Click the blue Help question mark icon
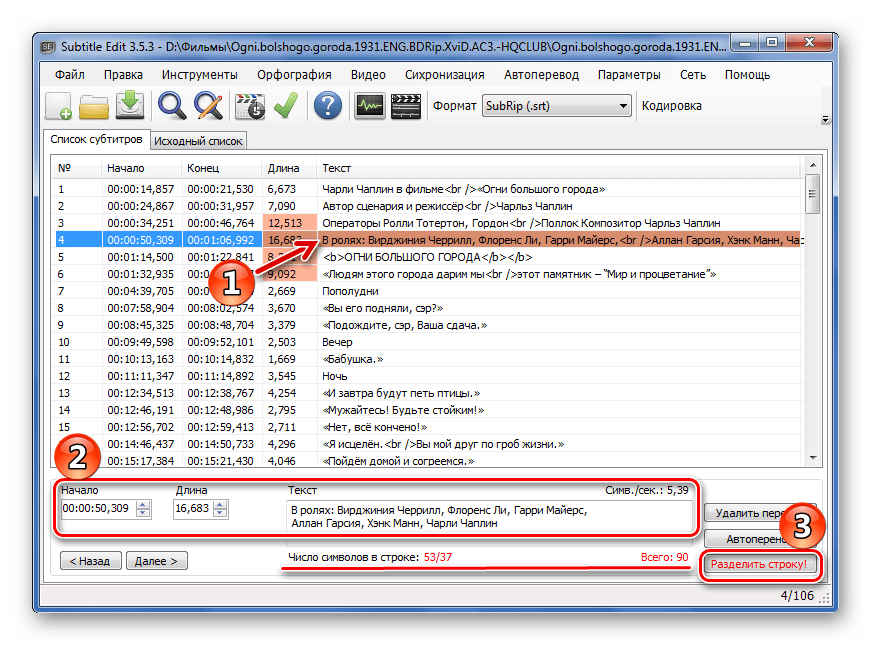The width and height of the screenshot is (872, 646). pos(328,105)
